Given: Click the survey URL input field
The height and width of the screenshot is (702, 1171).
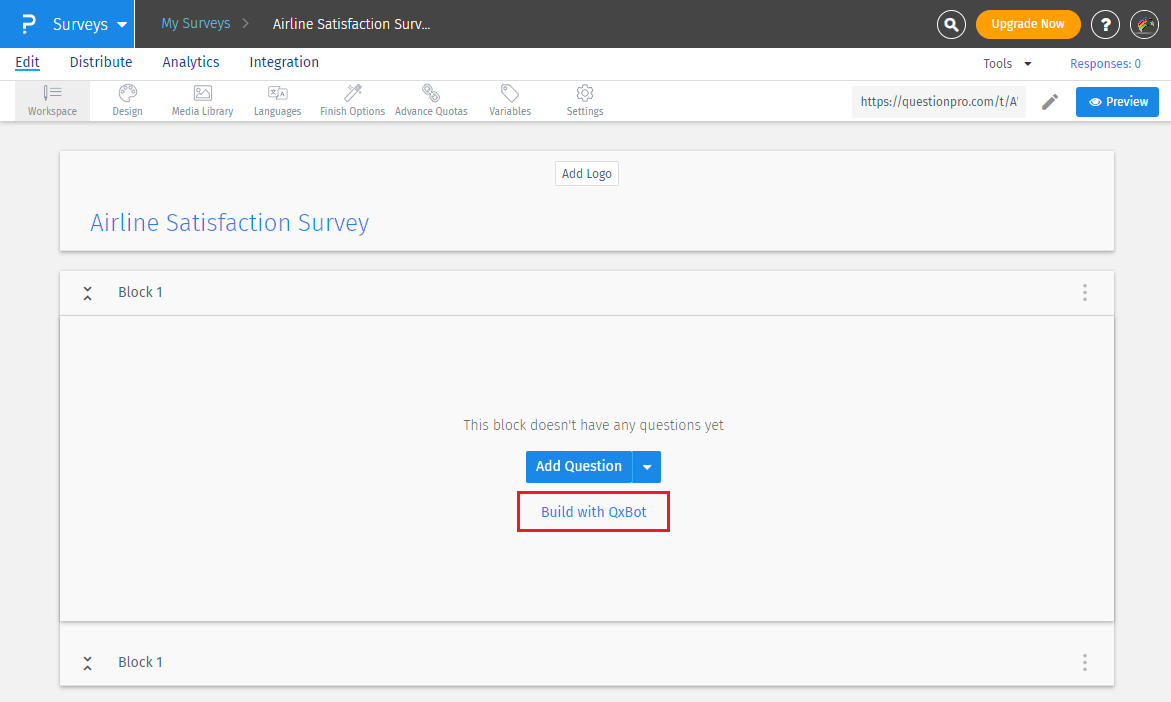Looking at the screenshot, I should point(937,101).
